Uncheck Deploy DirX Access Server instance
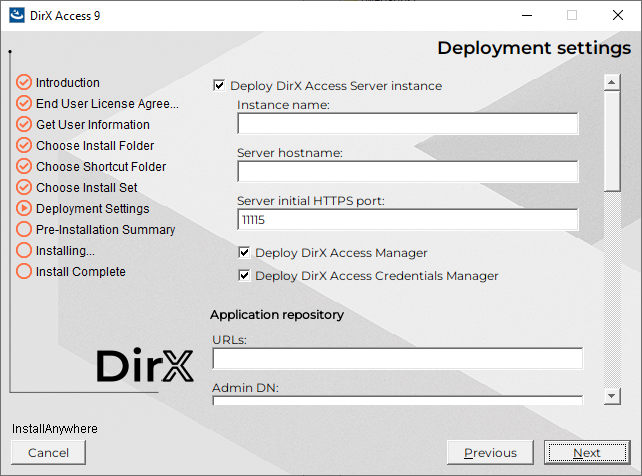Screen dimensions: 642x476 (220, 86)
